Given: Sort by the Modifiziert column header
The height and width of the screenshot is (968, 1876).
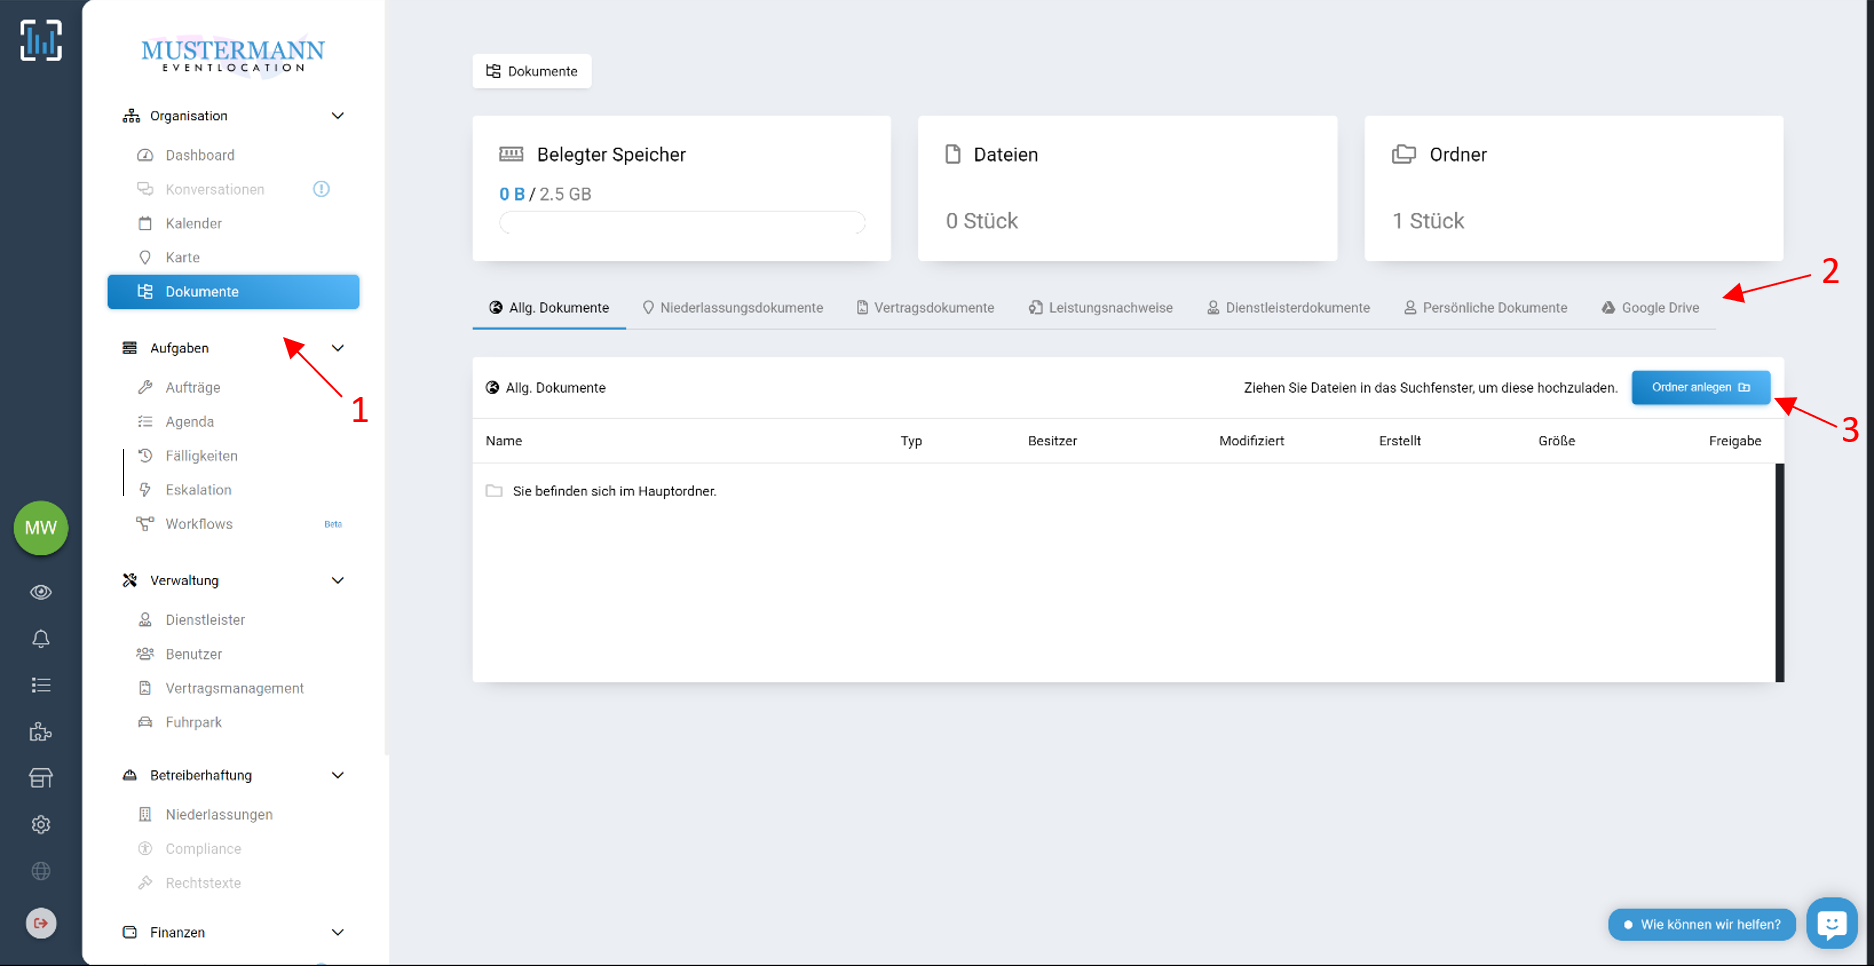Looking at the screenshot, I should 1252,441.
